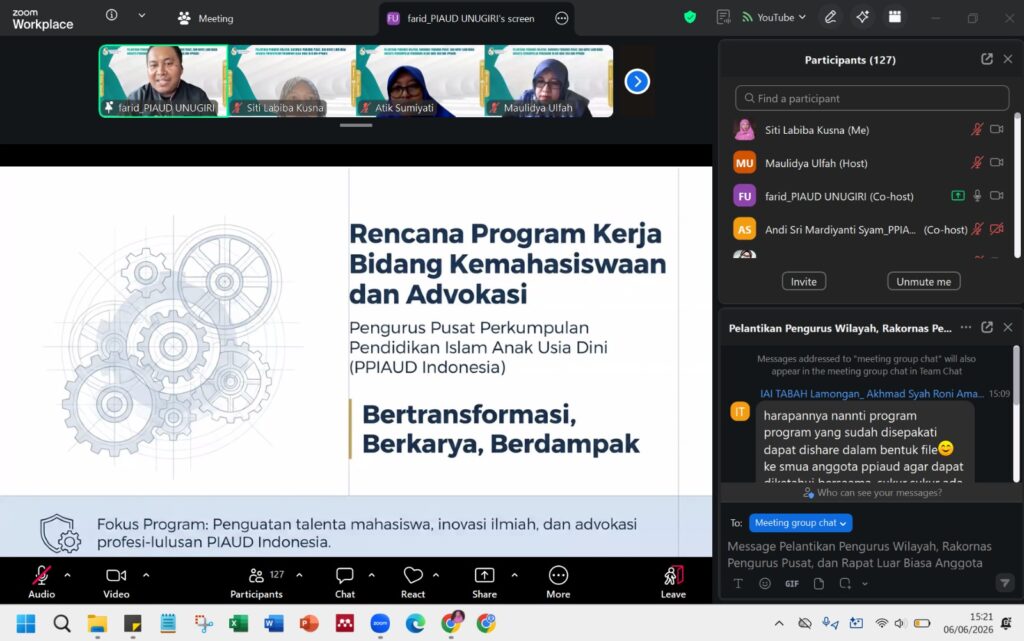Open text formatting icon in chat
This screenshot has width=1024, height=641.
click(x=738, y=584)
